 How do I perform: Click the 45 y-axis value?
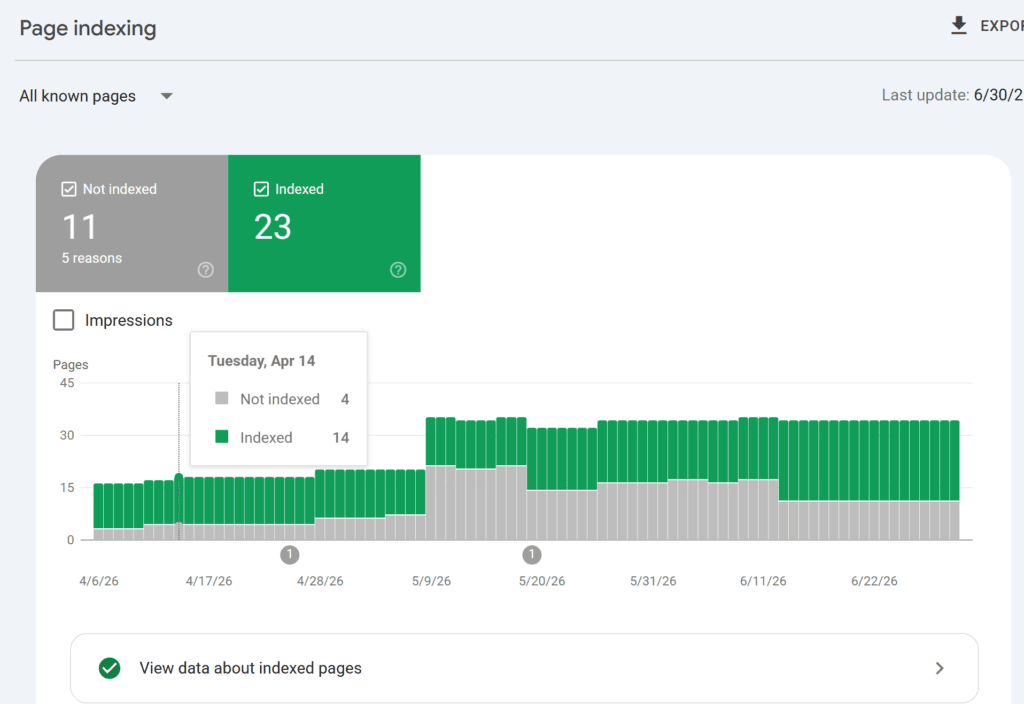tap(67, 383)
